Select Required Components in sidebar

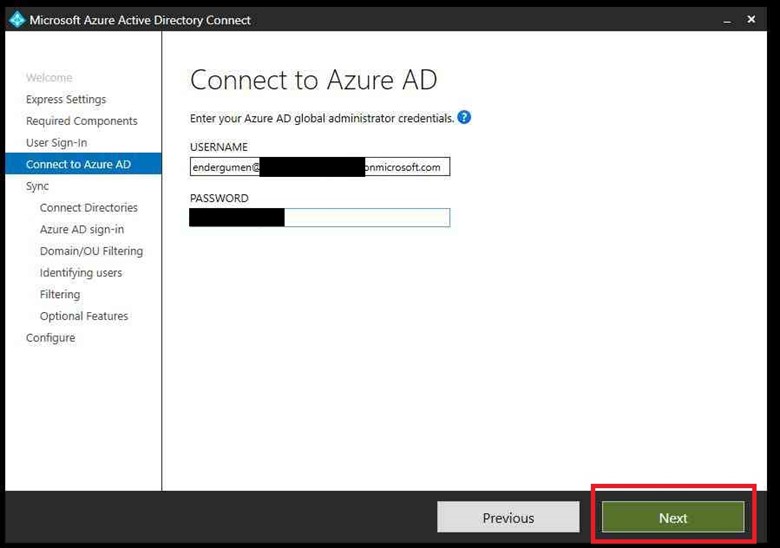pyautogui.click(x=82, y=121)
